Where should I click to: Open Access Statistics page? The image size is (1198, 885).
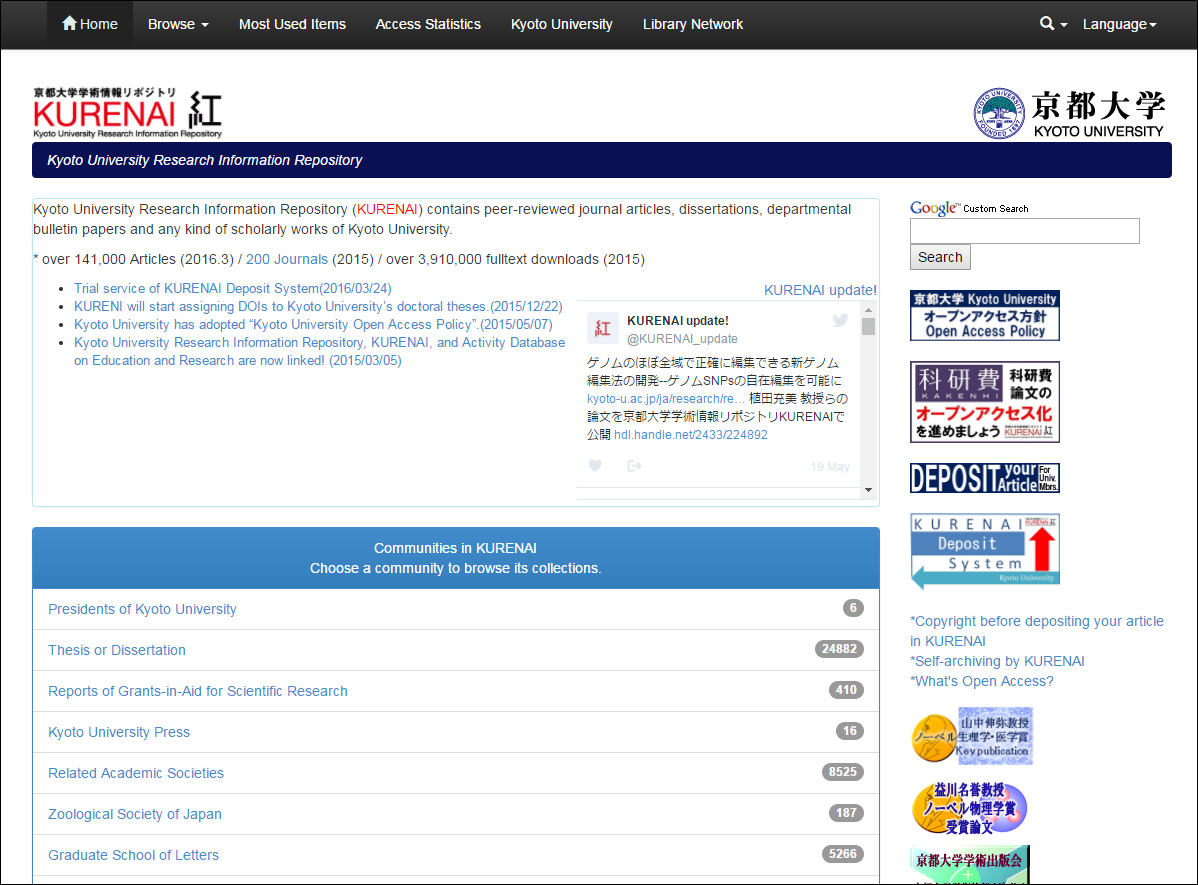pos(428,24)
